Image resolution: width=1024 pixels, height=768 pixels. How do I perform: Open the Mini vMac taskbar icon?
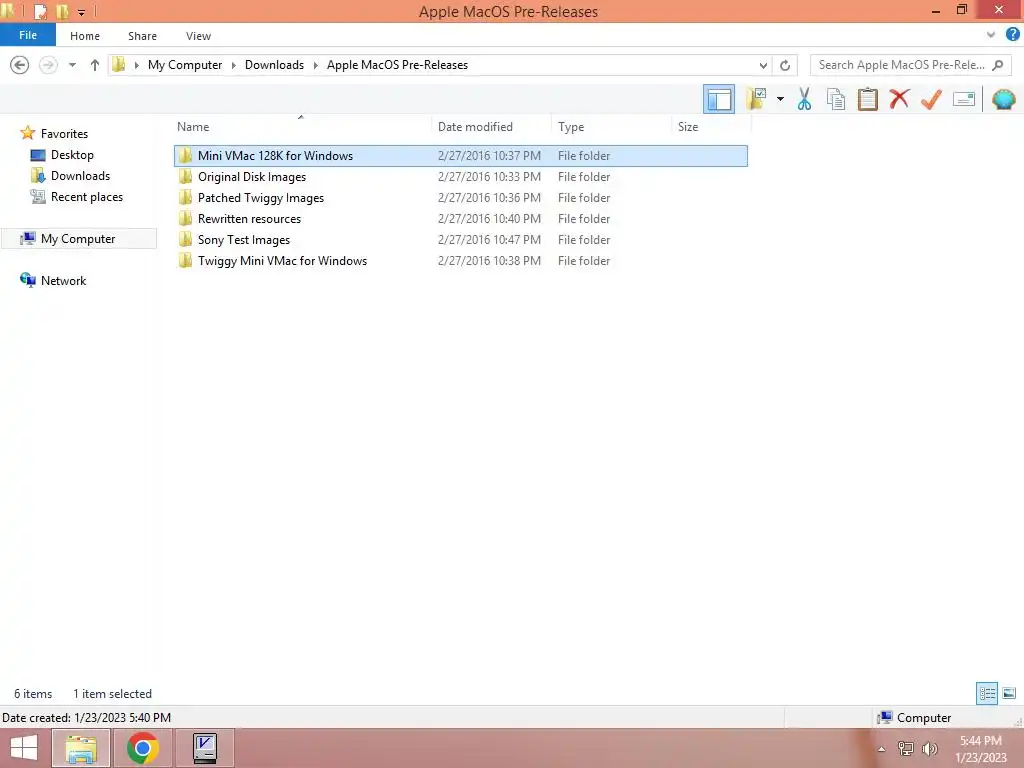(205, 748)
